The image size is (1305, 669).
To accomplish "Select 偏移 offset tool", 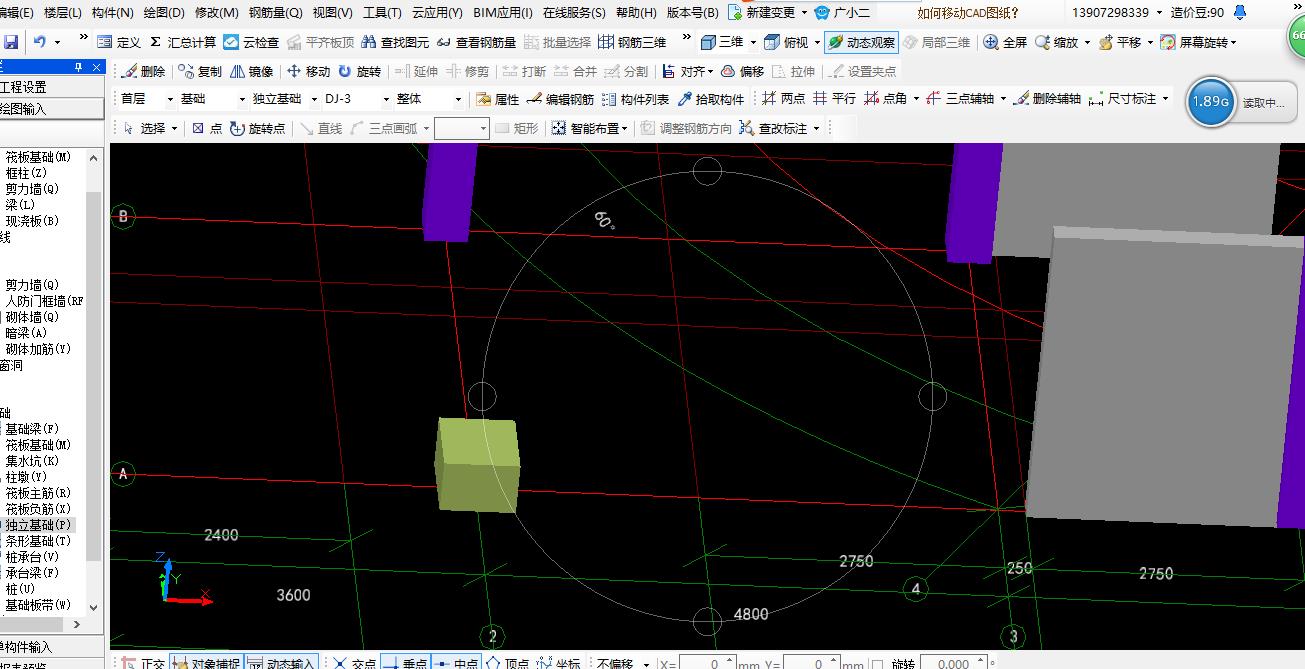I will point(742,71).
